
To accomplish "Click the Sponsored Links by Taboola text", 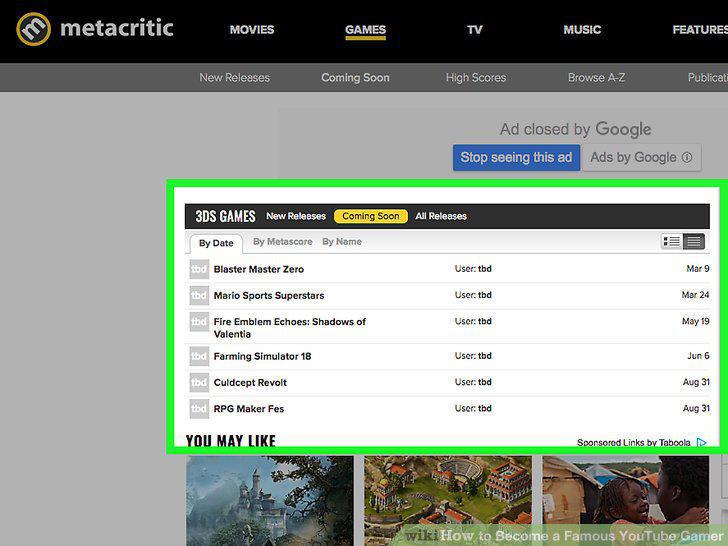I will [633, 442].
